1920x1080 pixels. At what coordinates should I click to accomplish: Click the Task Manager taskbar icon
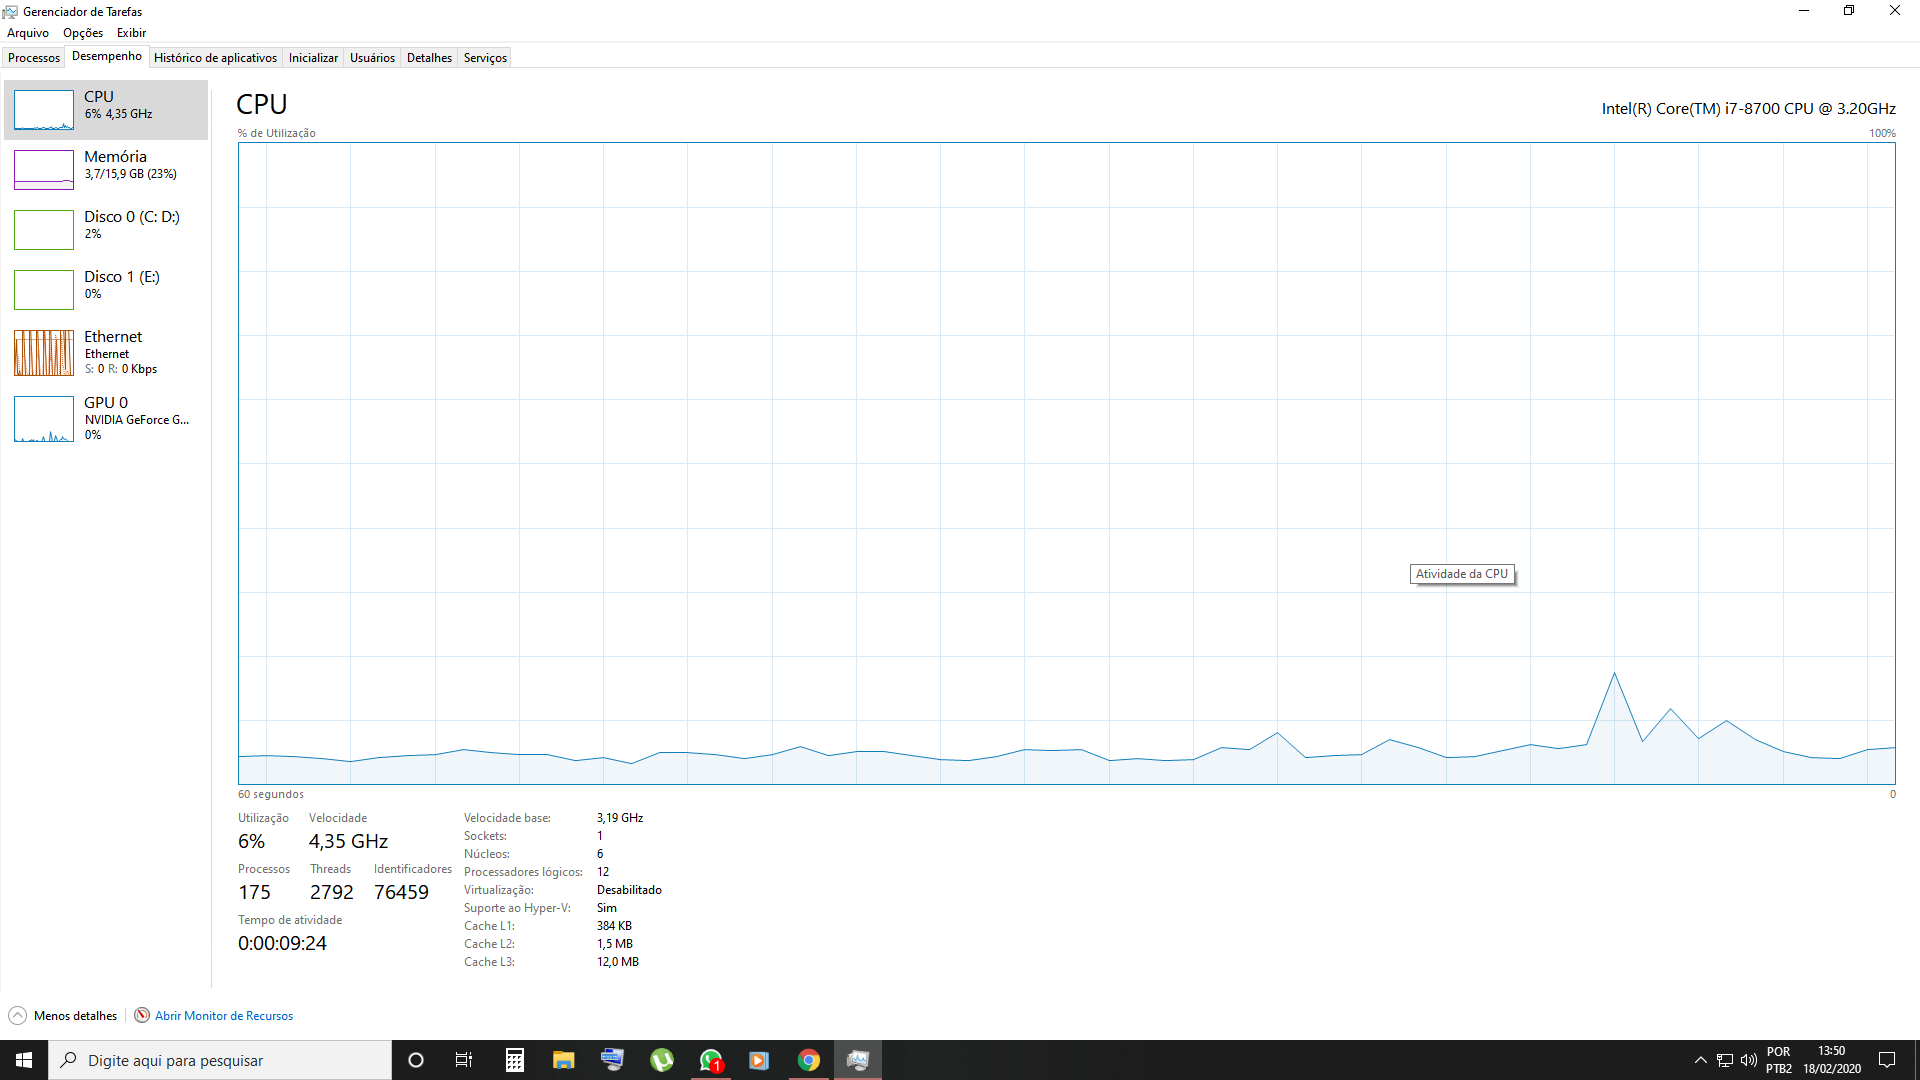(857, 1060)
